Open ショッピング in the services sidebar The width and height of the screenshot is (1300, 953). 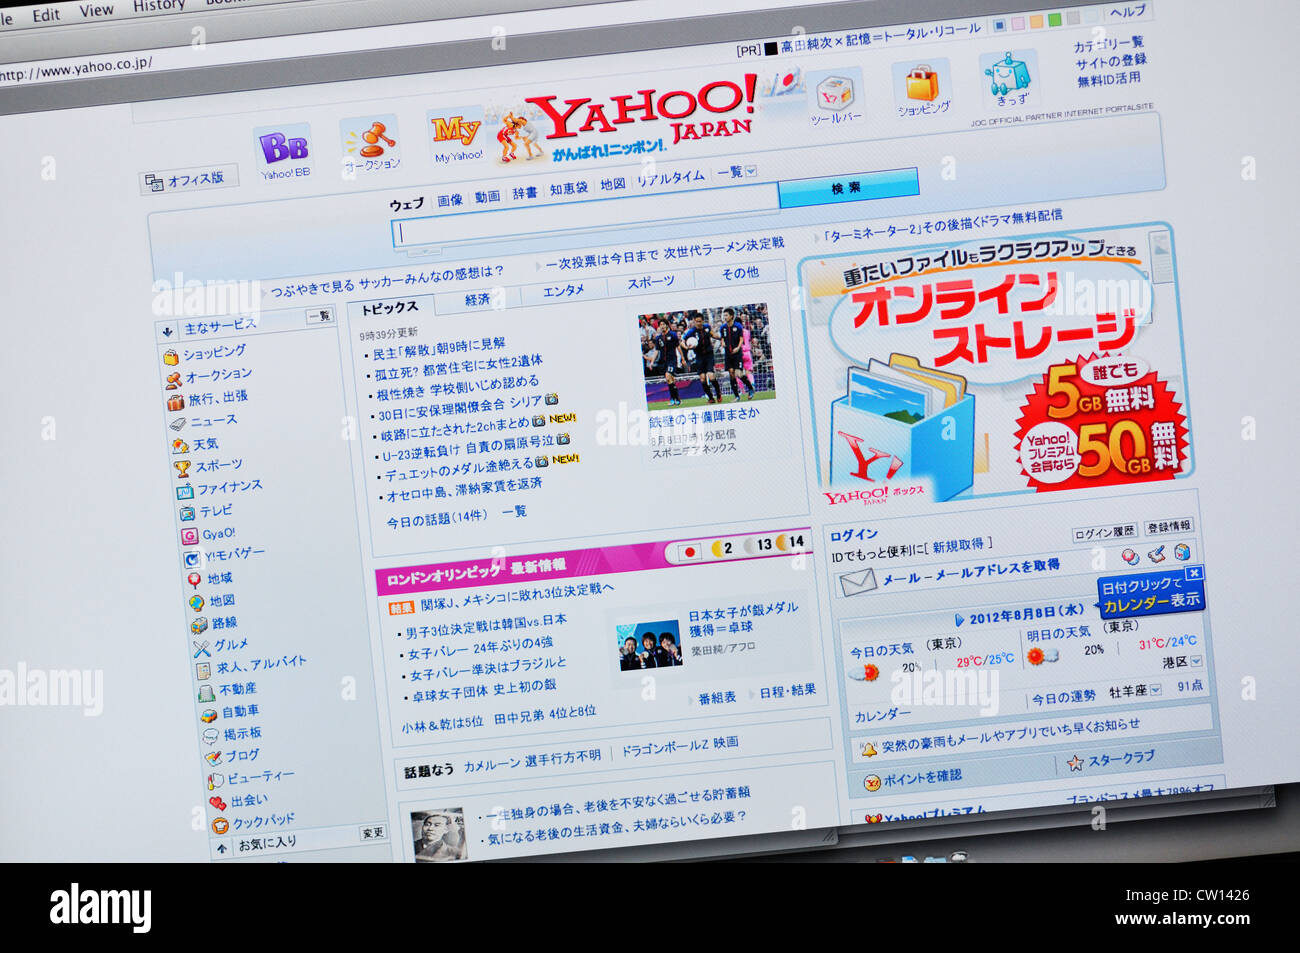(205, 354)
